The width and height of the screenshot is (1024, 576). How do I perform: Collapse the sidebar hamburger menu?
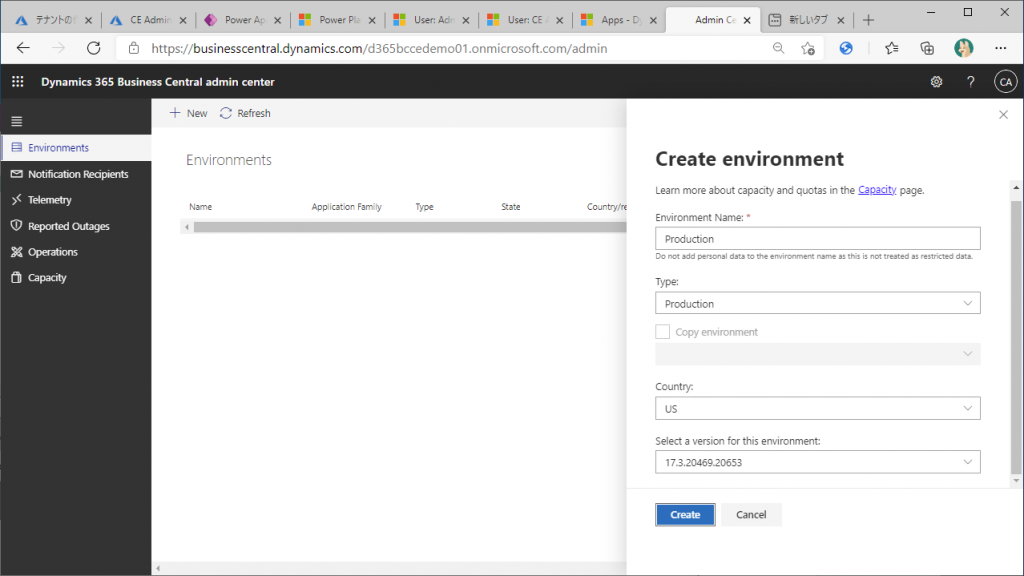(x=17, y=121)
